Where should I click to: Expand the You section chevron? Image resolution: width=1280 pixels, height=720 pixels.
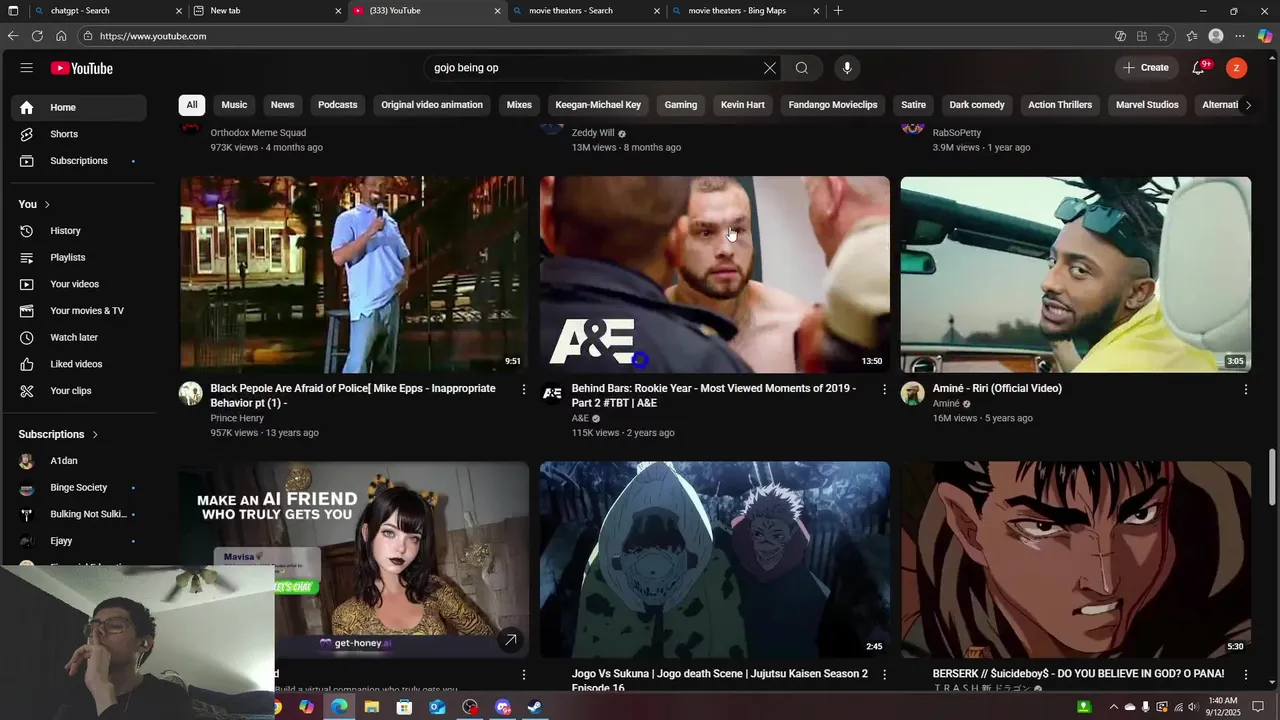(47, 204)
